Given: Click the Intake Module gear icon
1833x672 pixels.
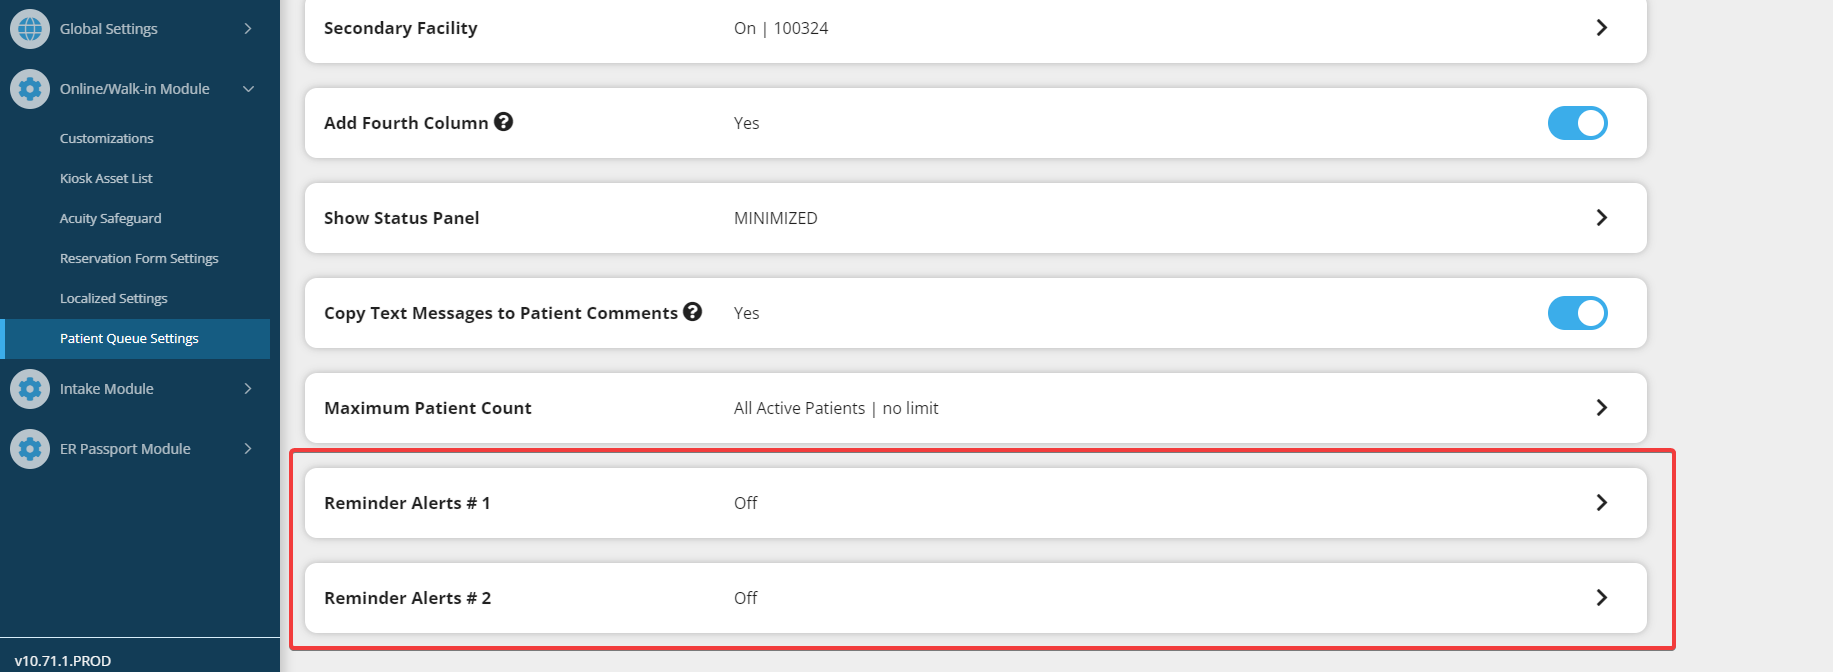Looking at the screenshot, I should coord(30,389).
